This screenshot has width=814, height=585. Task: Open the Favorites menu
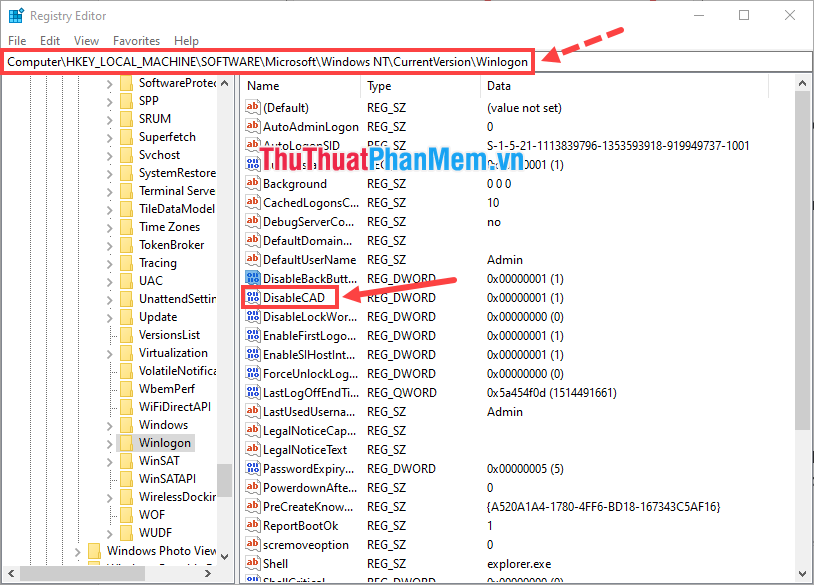pyautogui.click(x=137, y=40)
